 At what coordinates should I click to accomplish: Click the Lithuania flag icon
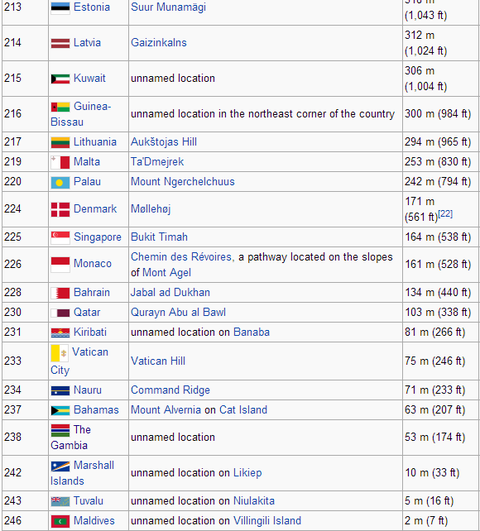[x=60, y=142]
